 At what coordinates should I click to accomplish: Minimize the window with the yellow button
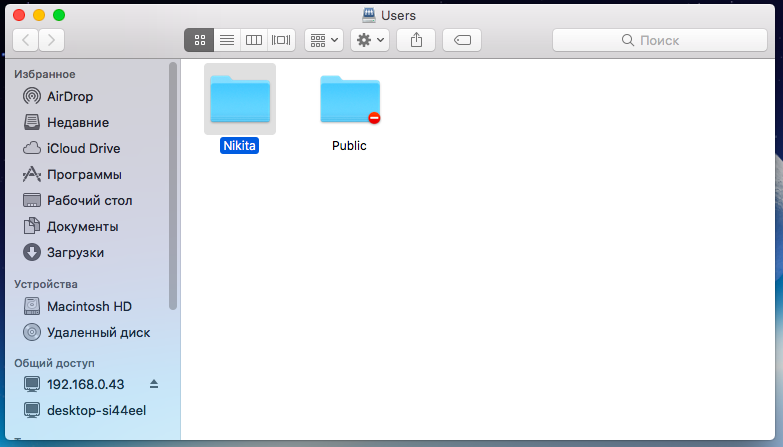coord(39,15)
